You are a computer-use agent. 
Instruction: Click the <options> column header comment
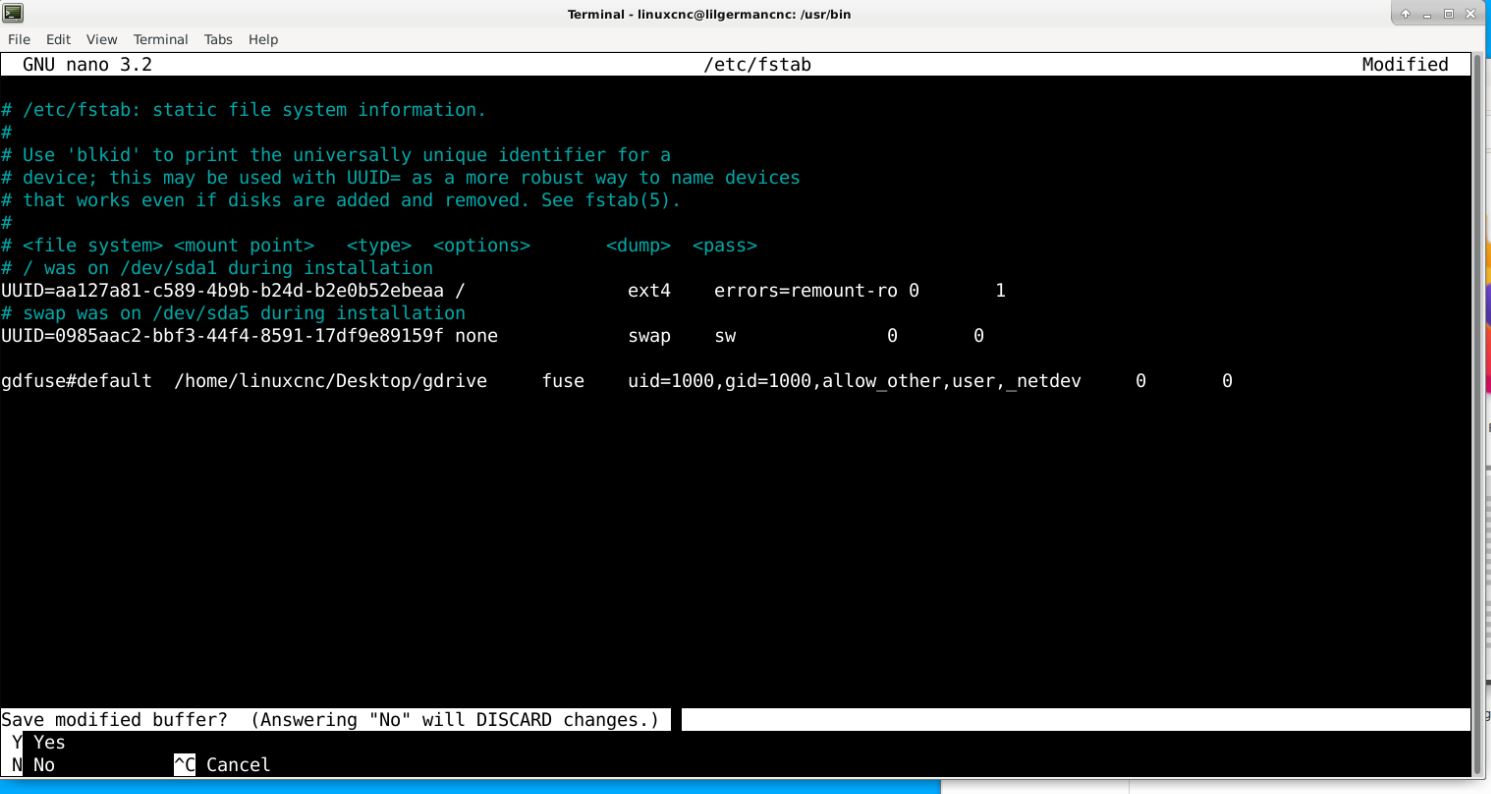[482, 246]
